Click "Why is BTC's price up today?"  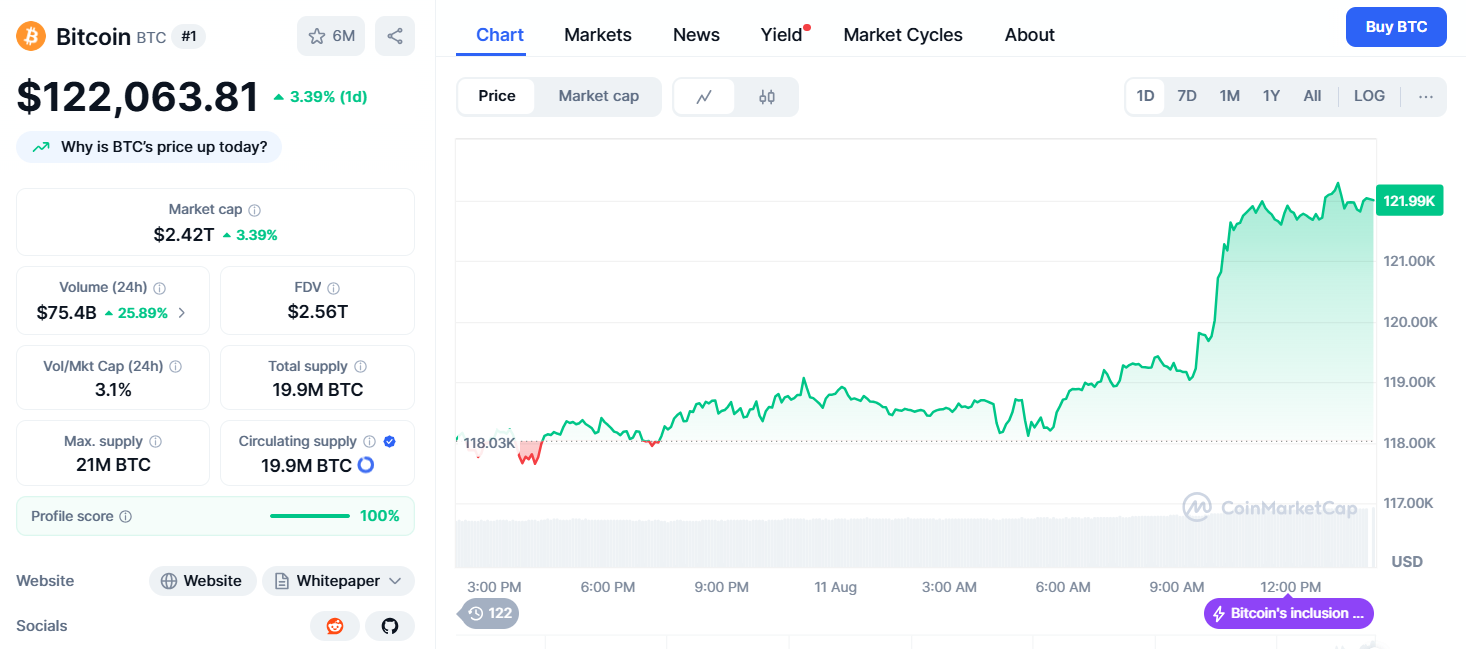click(149, 147)
